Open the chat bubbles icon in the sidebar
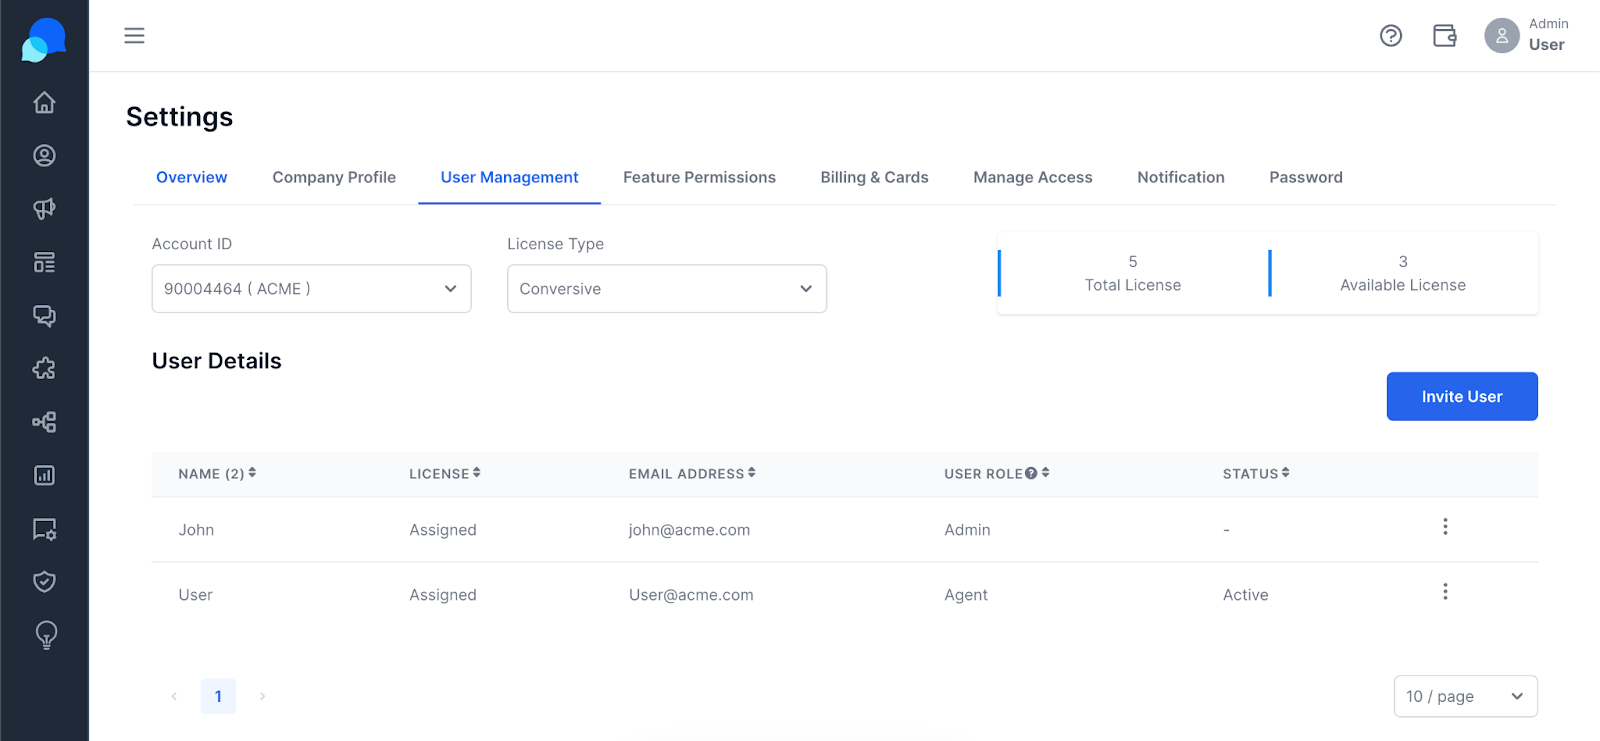 pyautogui.click(x=44, y=316)
